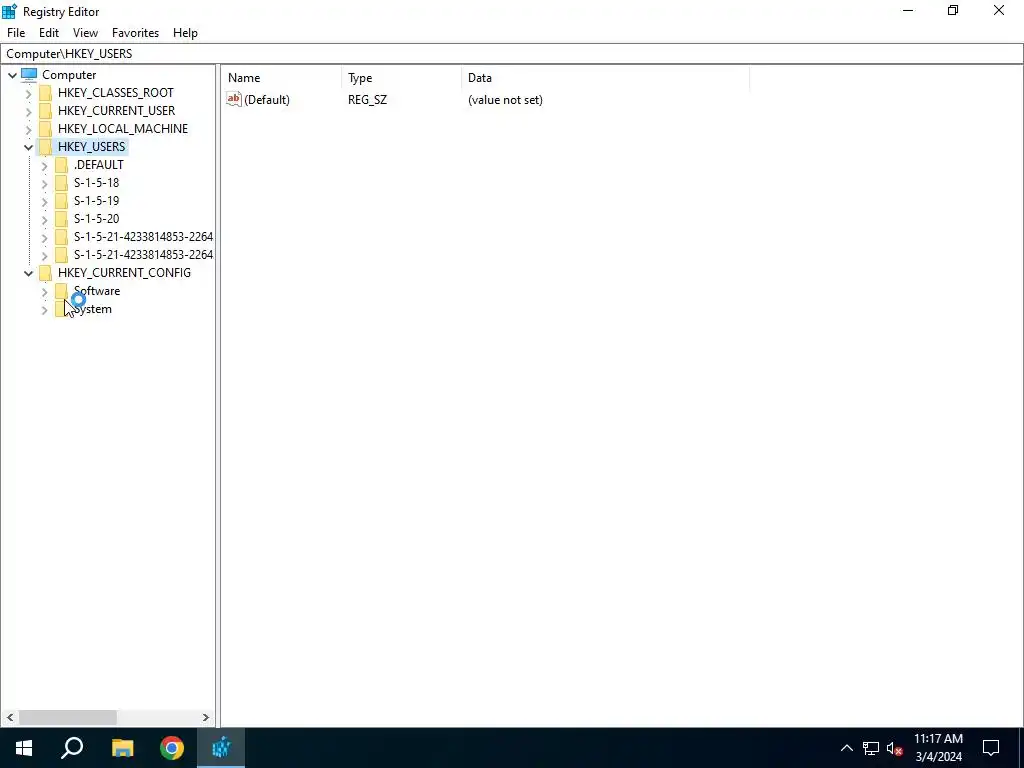Click the S-1-5-19 folder icon
This screenshot has width=1024, height=768.
coord(61,200)
